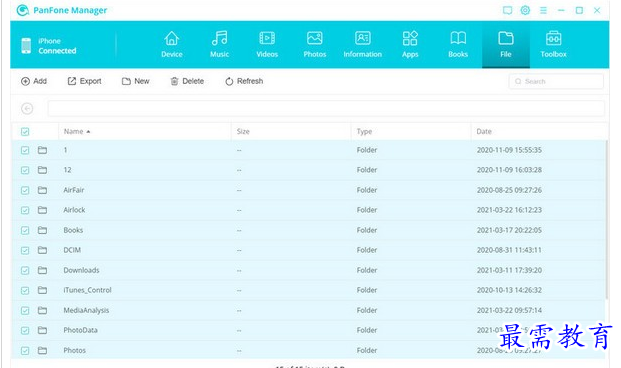Click the connected iPhone device icon
The height and width of the screenshot is (368, 621).
(x=26, y=46)
